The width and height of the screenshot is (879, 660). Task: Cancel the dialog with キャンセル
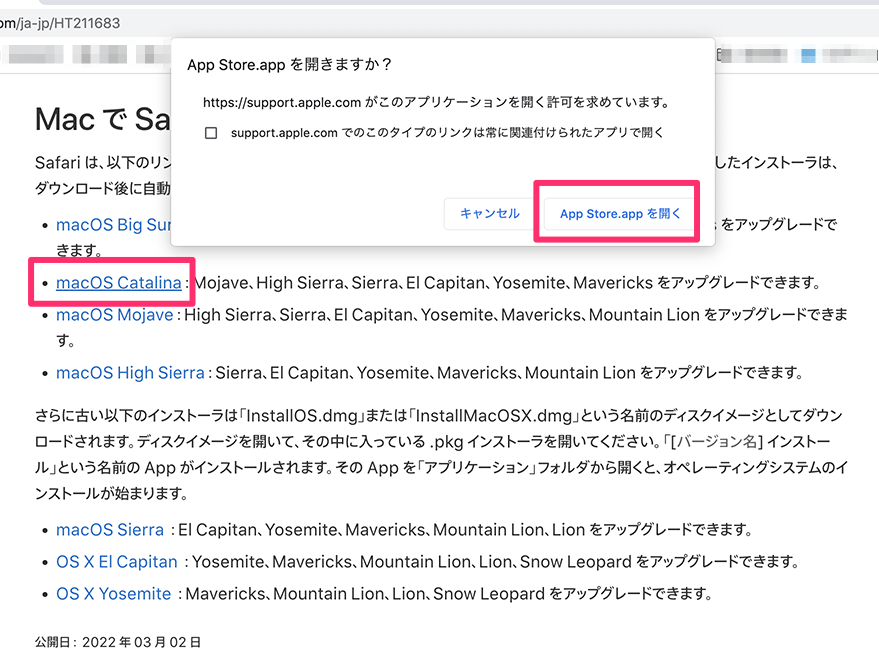(x=489, y=214)
